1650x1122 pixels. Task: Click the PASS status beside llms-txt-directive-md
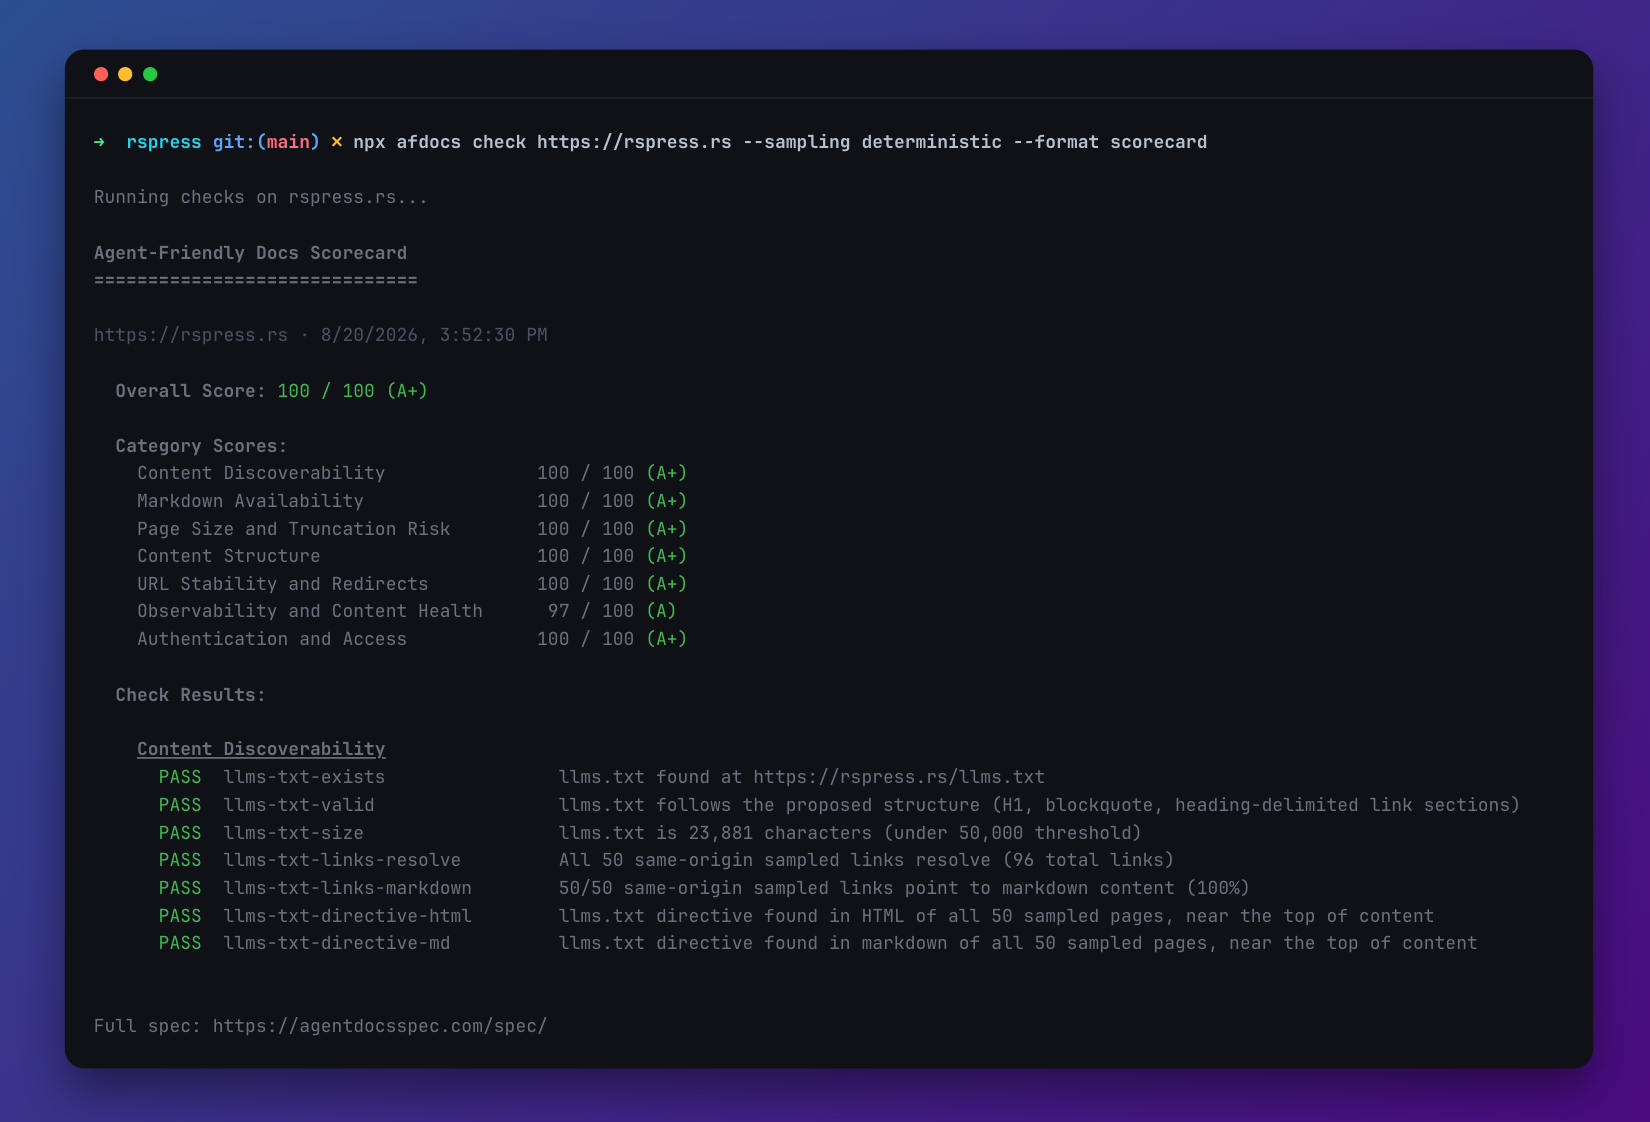180,943
